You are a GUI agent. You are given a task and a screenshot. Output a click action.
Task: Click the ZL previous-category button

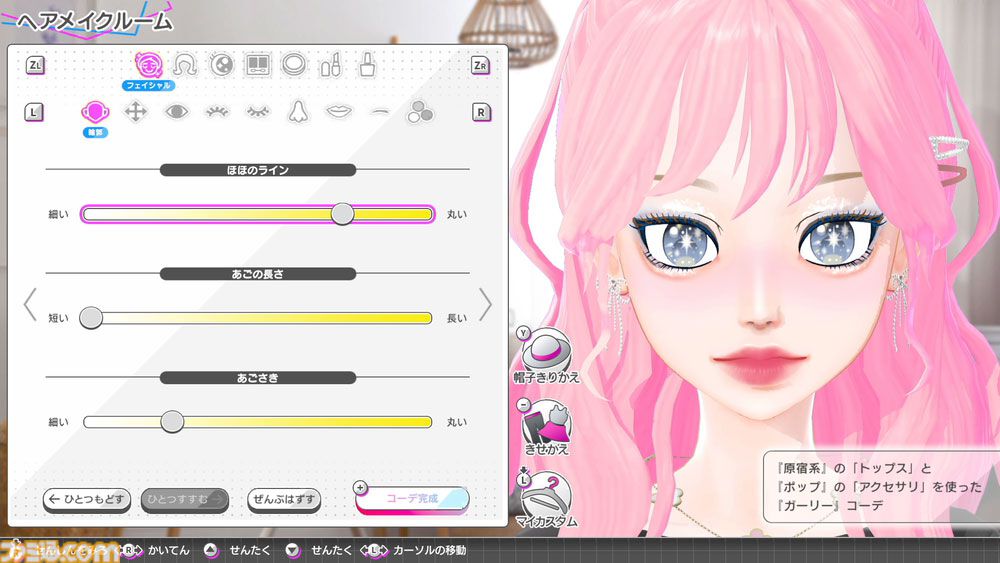pyautogui.click(x=35, y=65)
